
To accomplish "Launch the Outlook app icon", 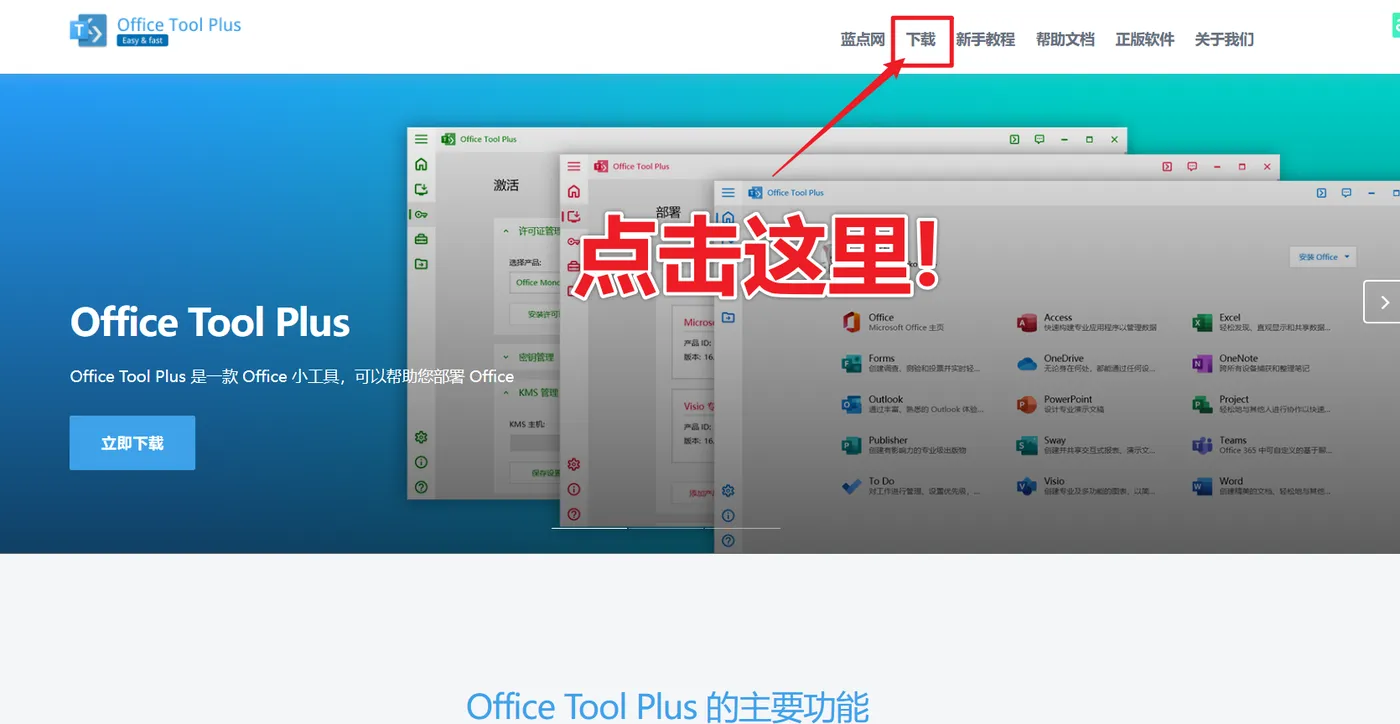I will coord(852,404).
